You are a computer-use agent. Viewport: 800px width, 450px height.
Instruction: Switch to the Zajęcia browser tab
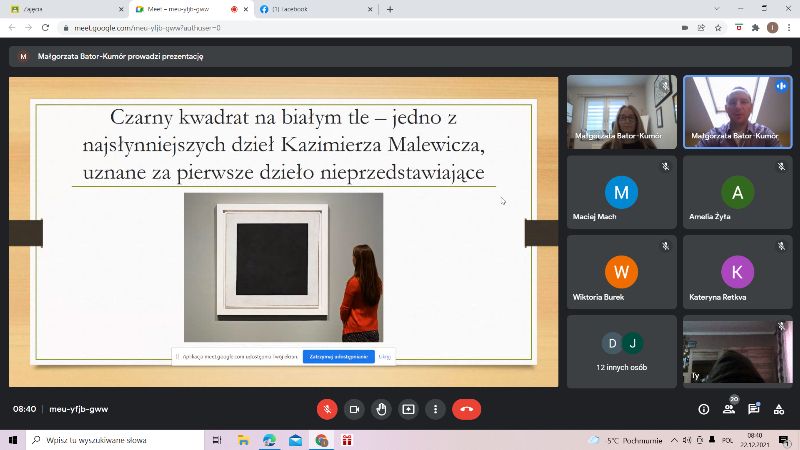tap(64, 9)
